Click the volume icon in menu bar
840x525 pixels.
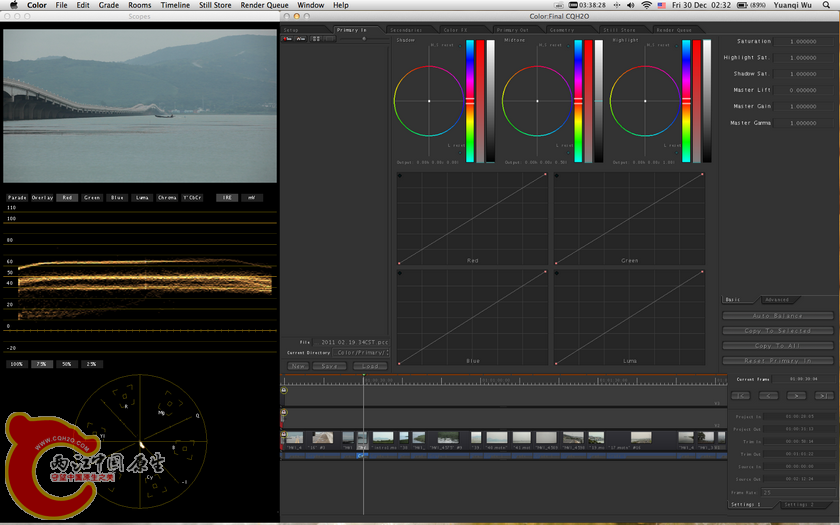[x=631, y=5]
